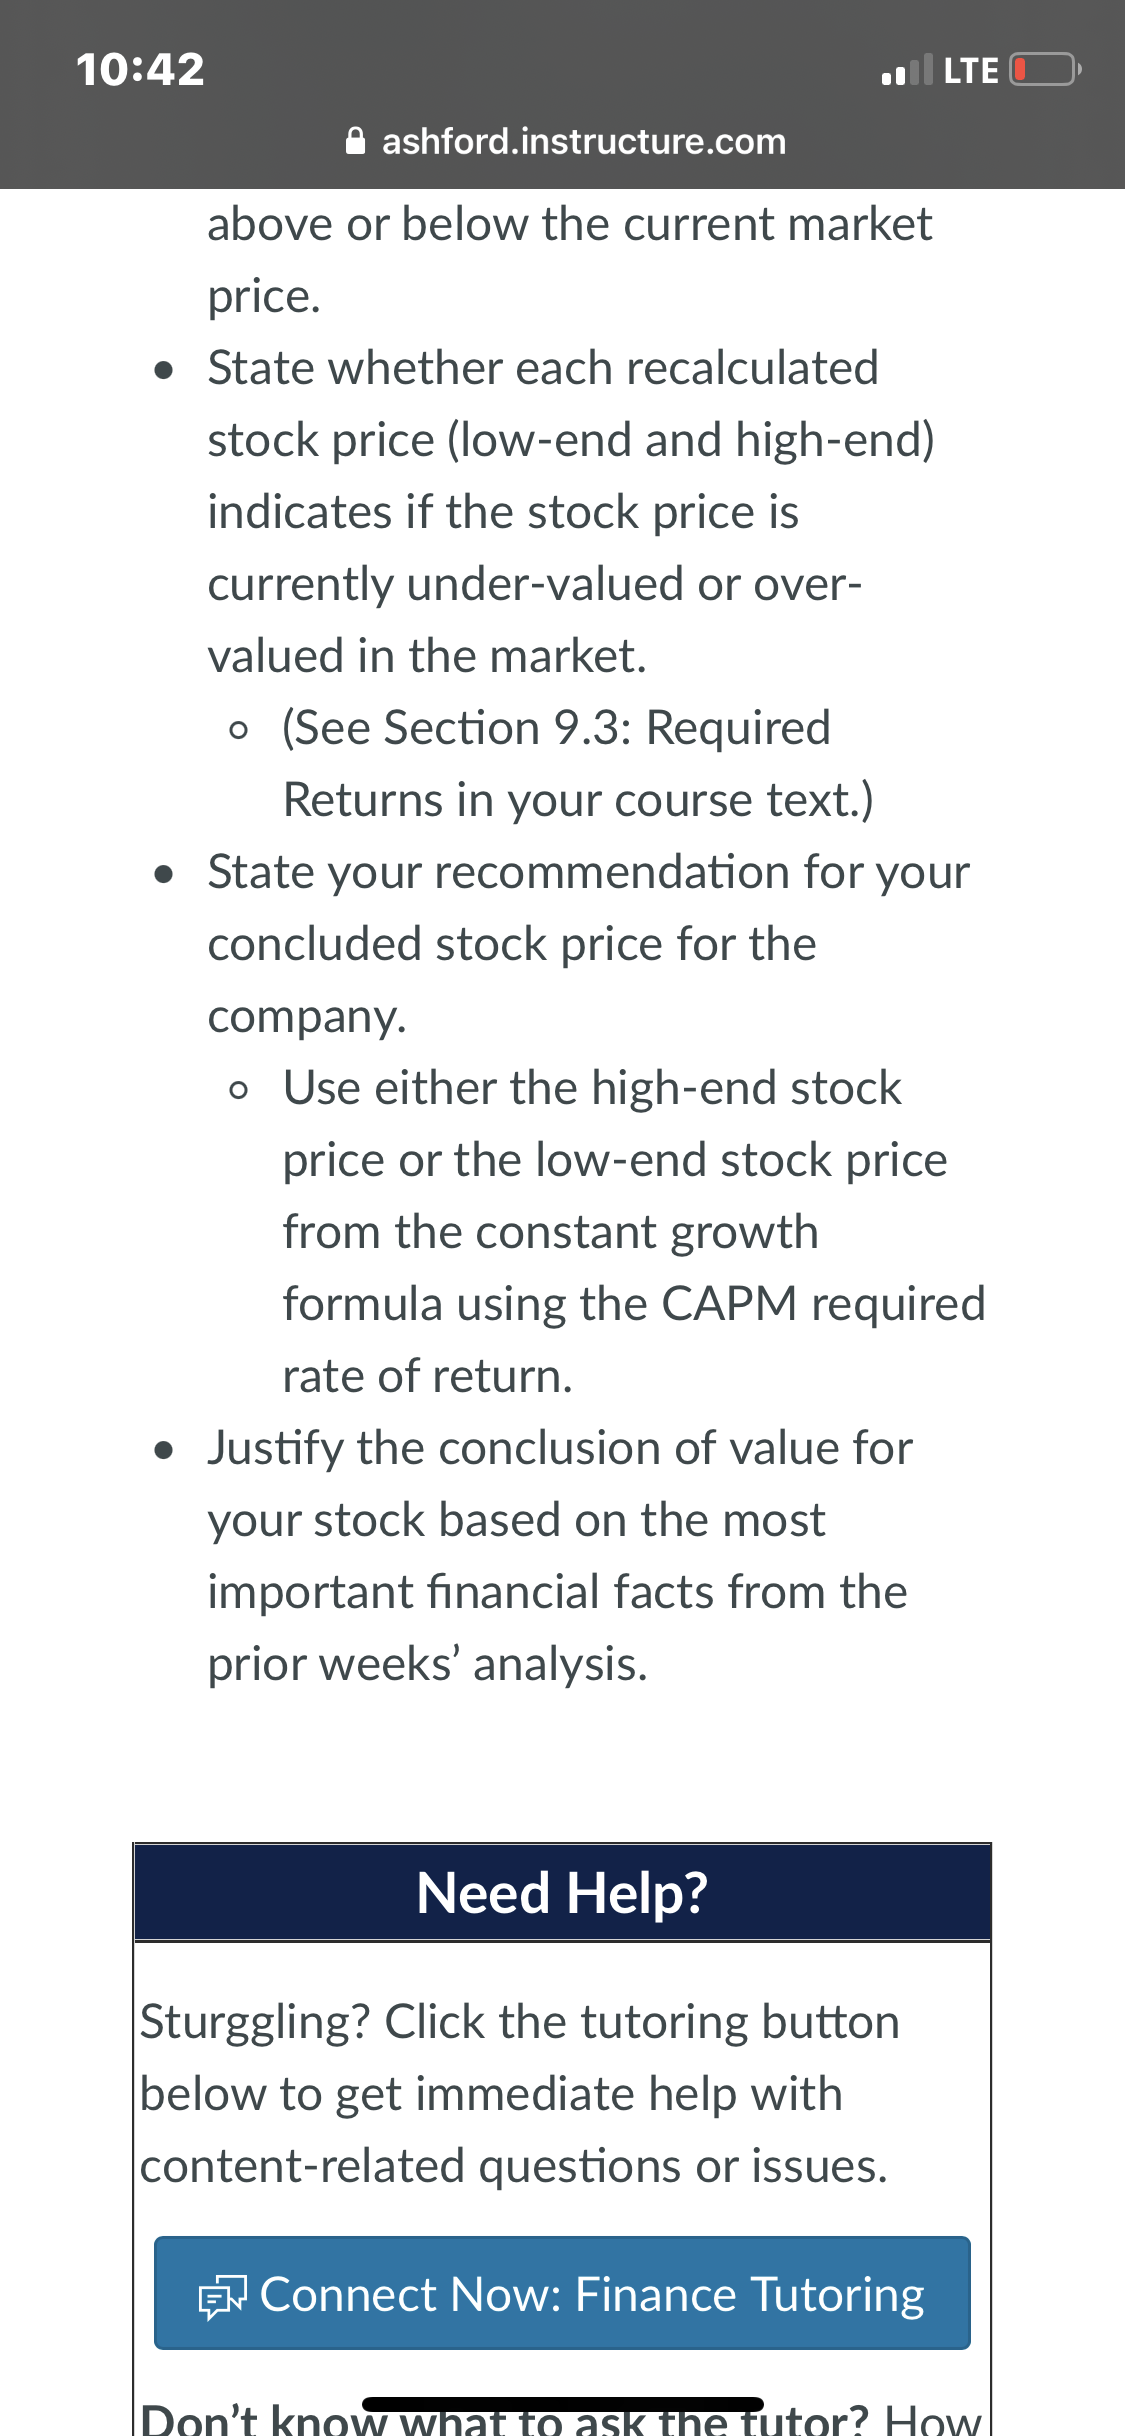Tap the "prior weeks' analysis" text line
The height and width of the screenshot is (2436, 1125).
click(x=427, y=1664)
